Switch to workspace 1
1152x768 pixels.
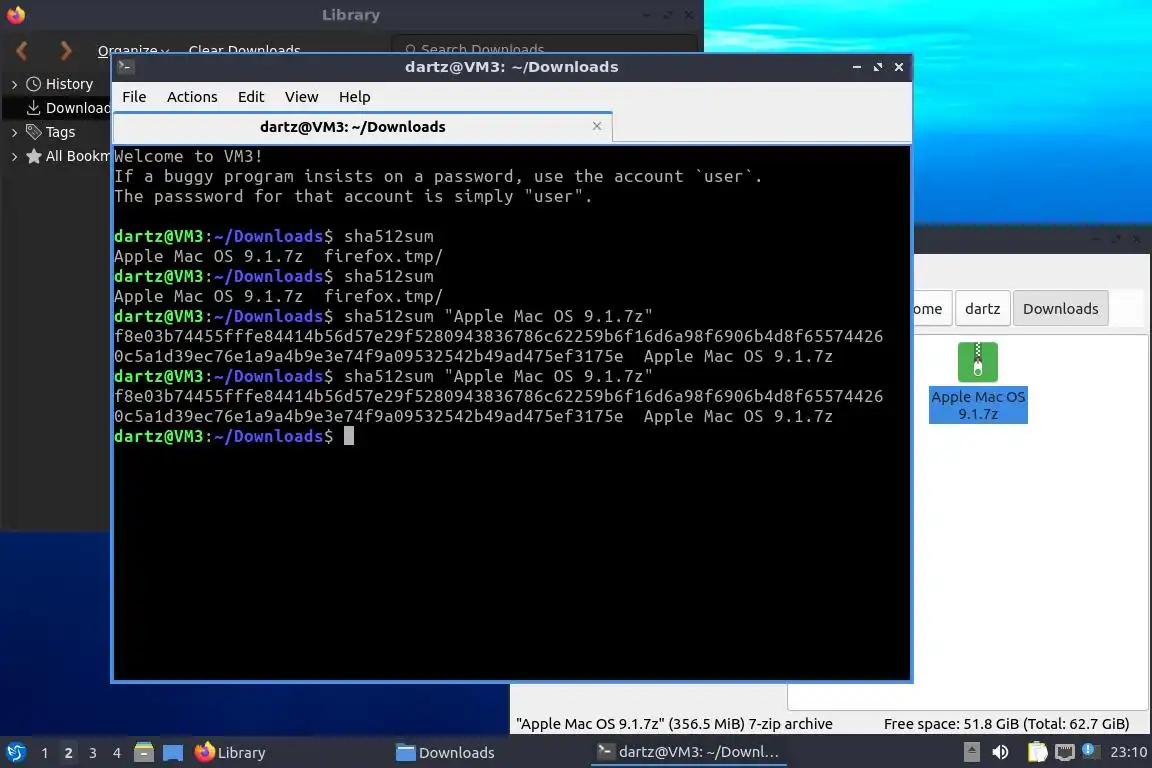click(x=44, y=753)
